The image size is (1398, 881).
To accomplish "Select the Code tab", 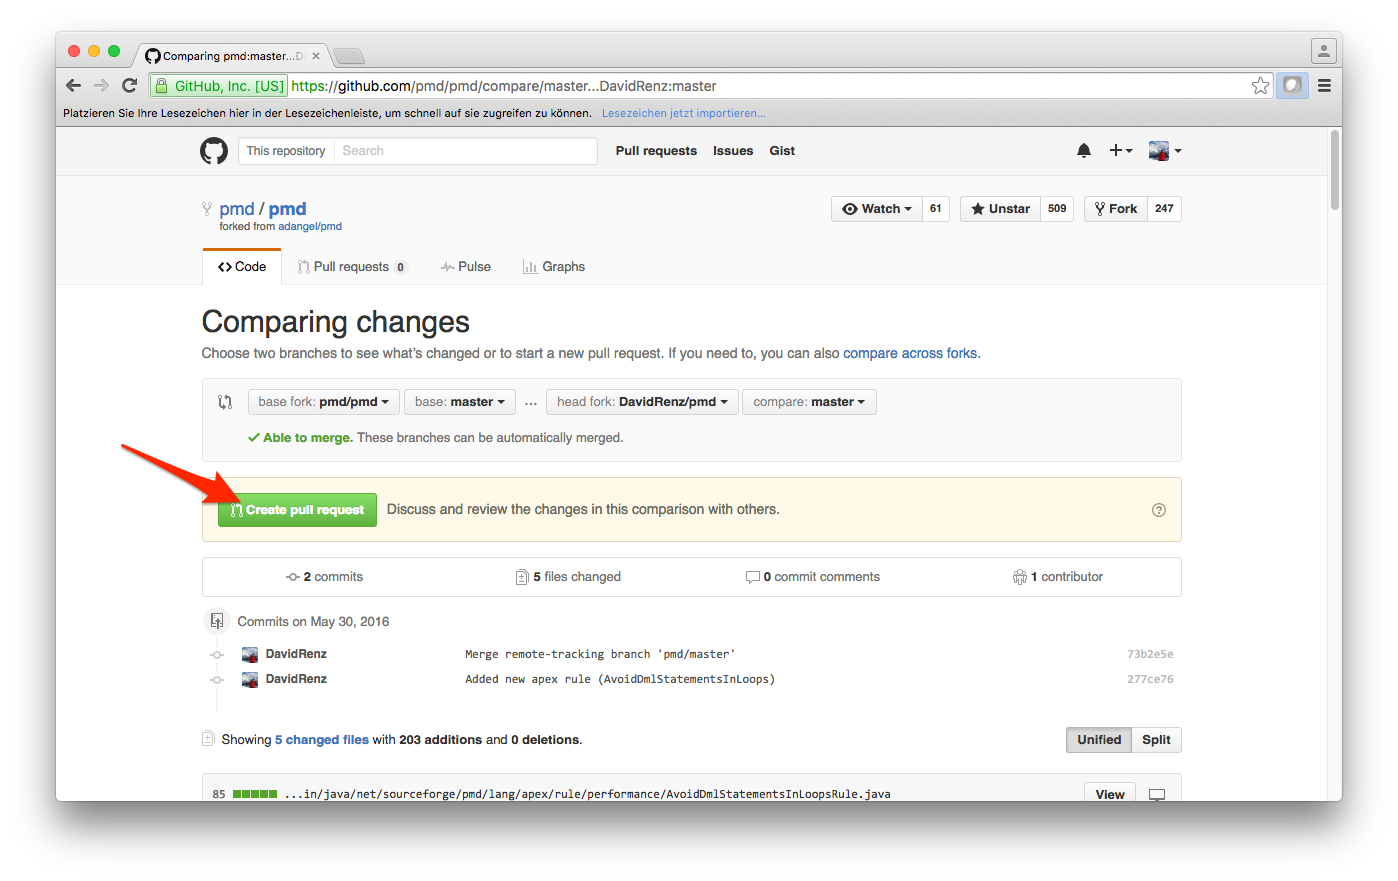I will point(242,267).
